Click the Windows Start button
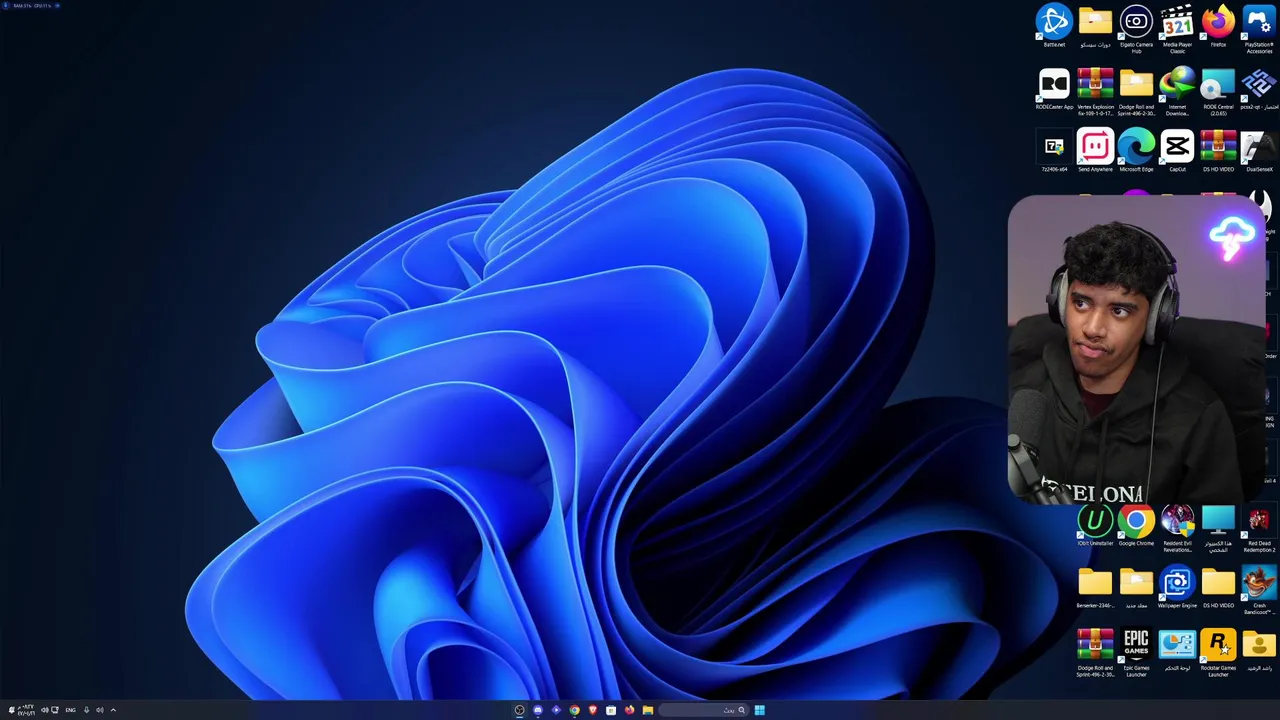Image resolution: width=1280 pixels, height=720 pixels. point(760,710)
